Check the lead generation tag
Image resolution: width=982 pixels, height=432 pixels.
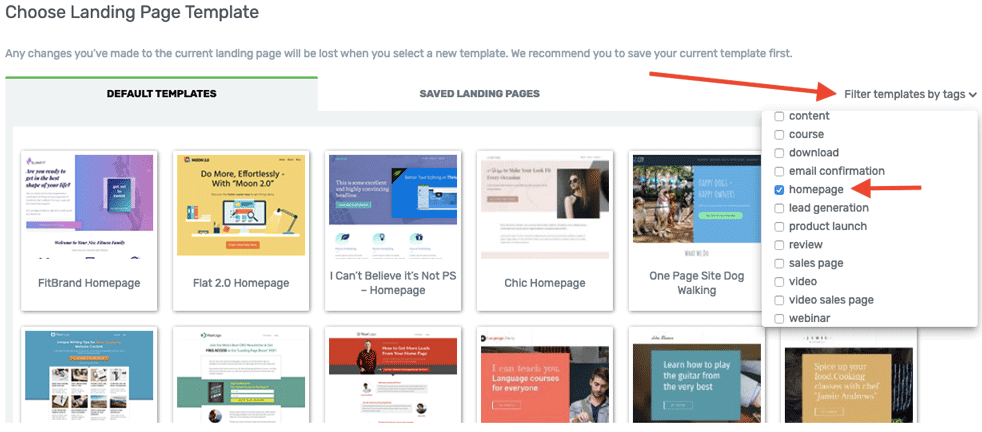780,208
